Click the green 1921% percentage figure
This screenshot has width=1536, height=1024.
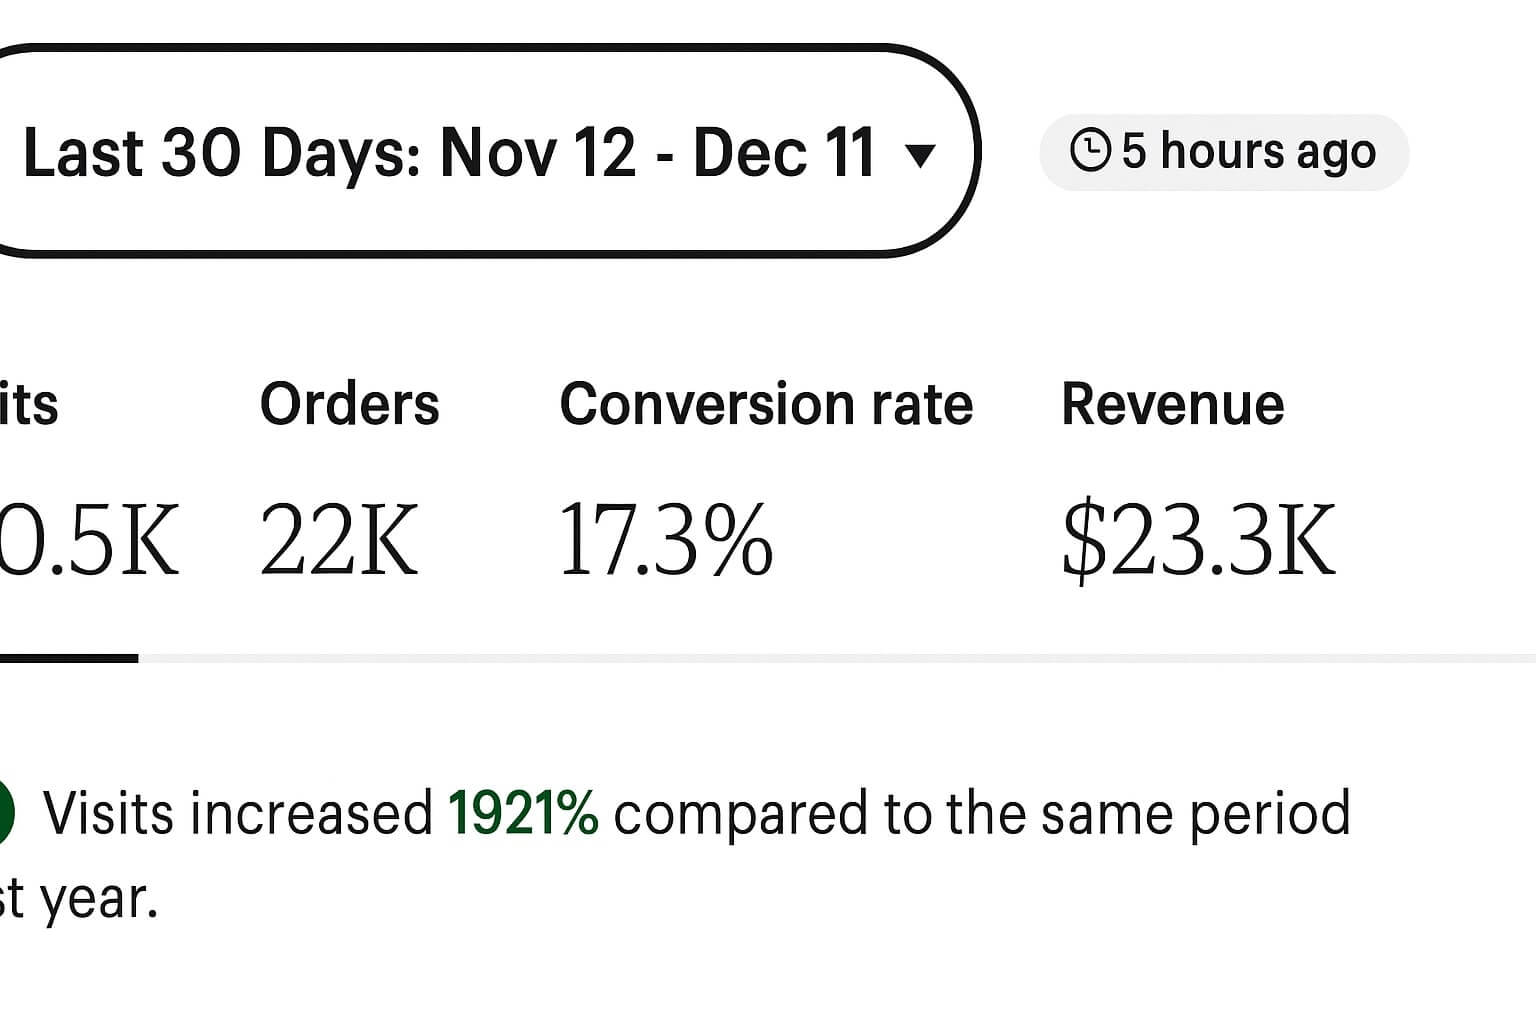(523, 813)
